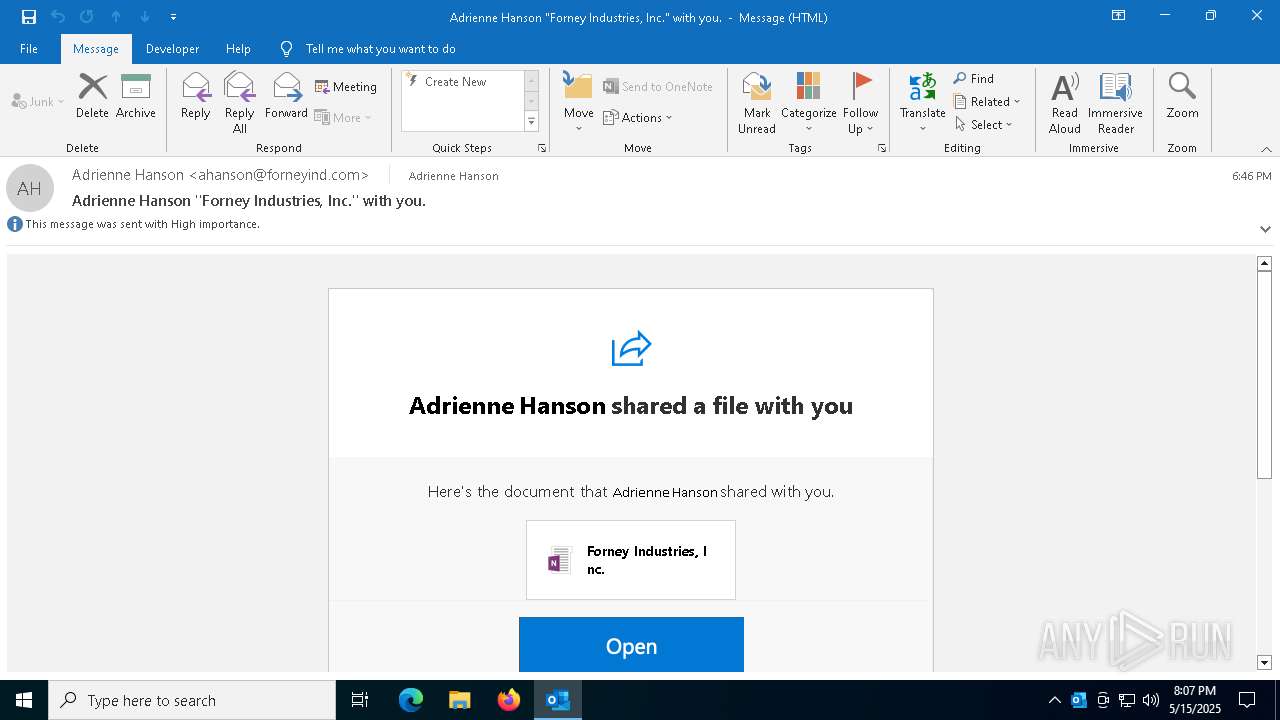Open the Help tab
The width and height of the screenshot is (1280, 720).
[x=238, y=49]
